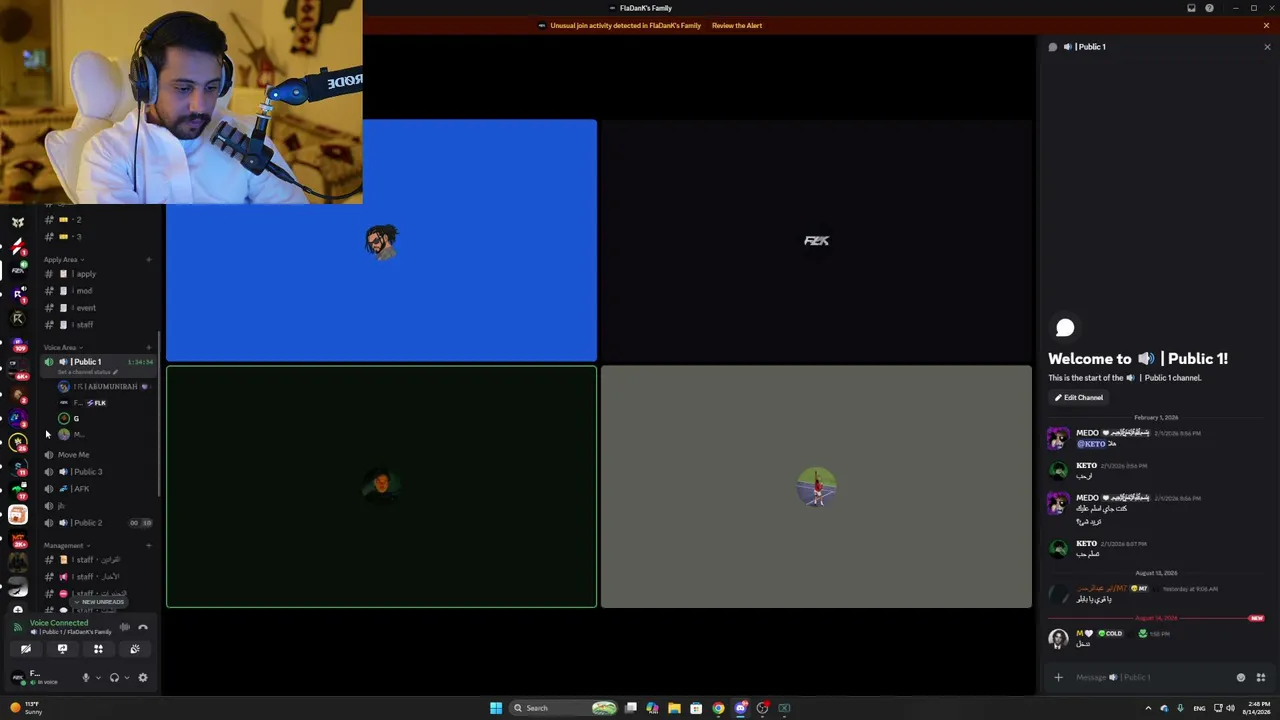Image resolution: width=1280 pixels, height=720 pixels.
Task: Open the apply text channel
Action: coord(98,273)
